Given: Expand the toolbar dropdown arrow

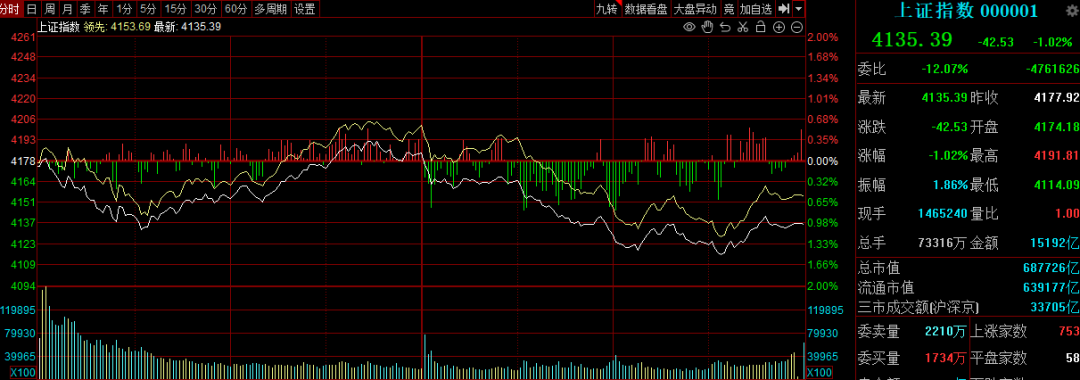Looking at the screenshot, I should pyautogui.click(x=798, y=9).
